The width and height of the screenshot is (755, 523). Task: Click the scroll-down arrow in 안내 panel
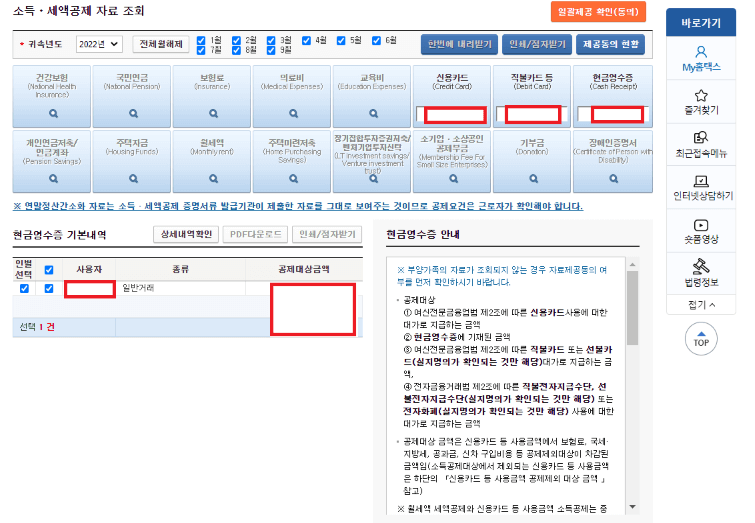(632, 507)
